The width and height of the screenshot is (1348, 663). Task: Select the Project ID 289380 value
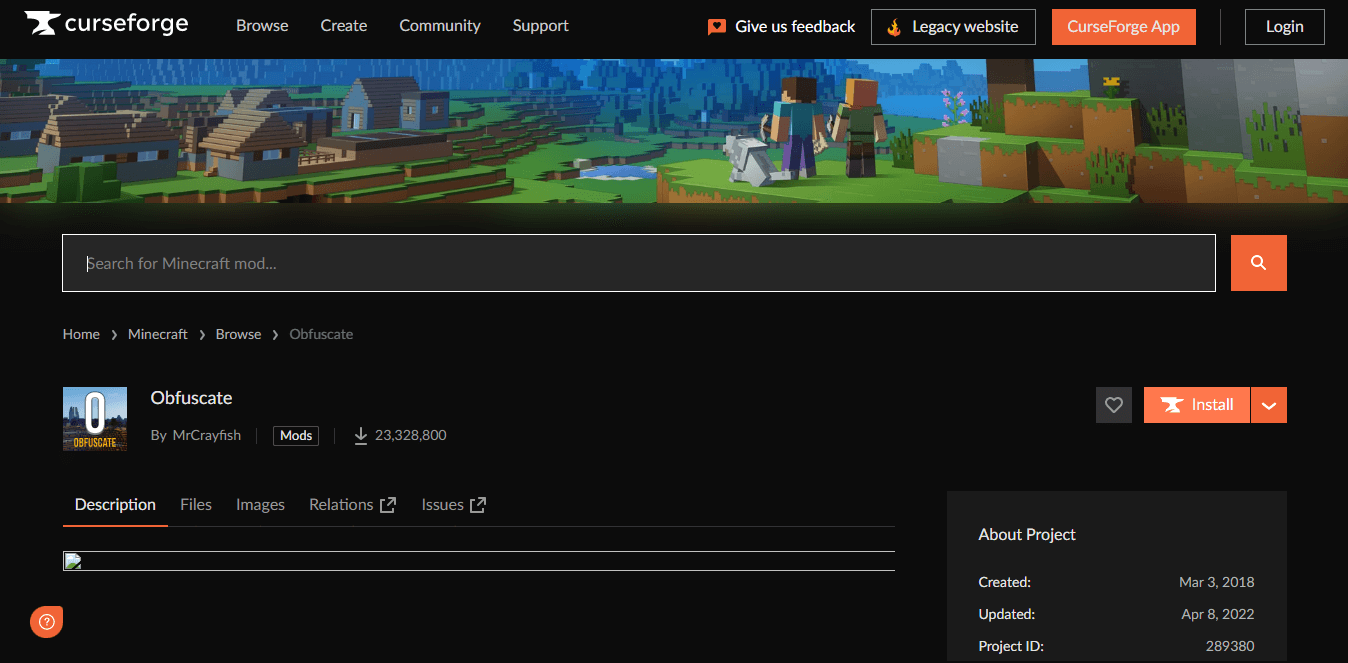[x=1230, y=646]
